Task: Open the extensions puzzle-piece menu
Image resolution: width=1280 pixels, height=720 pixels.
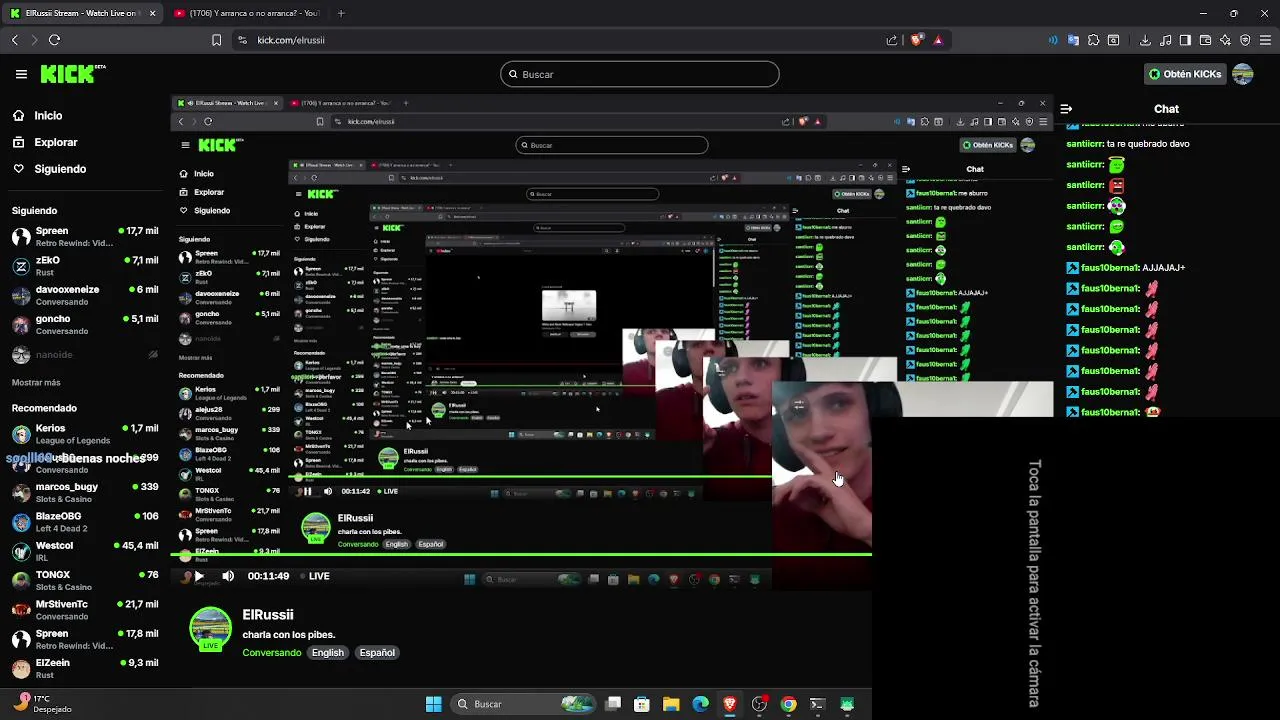Action: (x=1093, y=40)
